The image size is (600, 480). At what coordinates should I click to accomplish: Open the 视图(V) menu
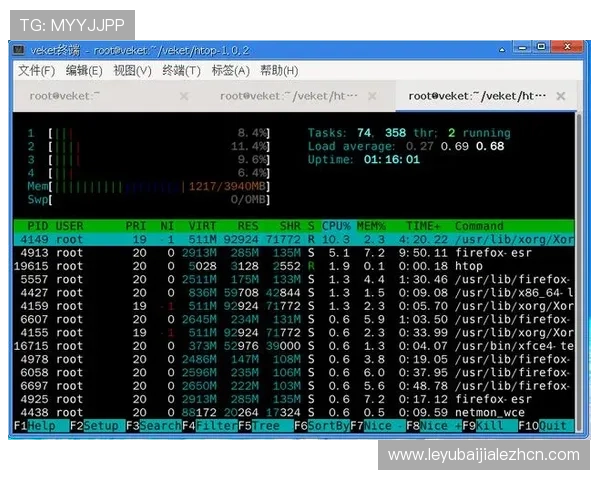pyautogui.click(x=132, y=71)
